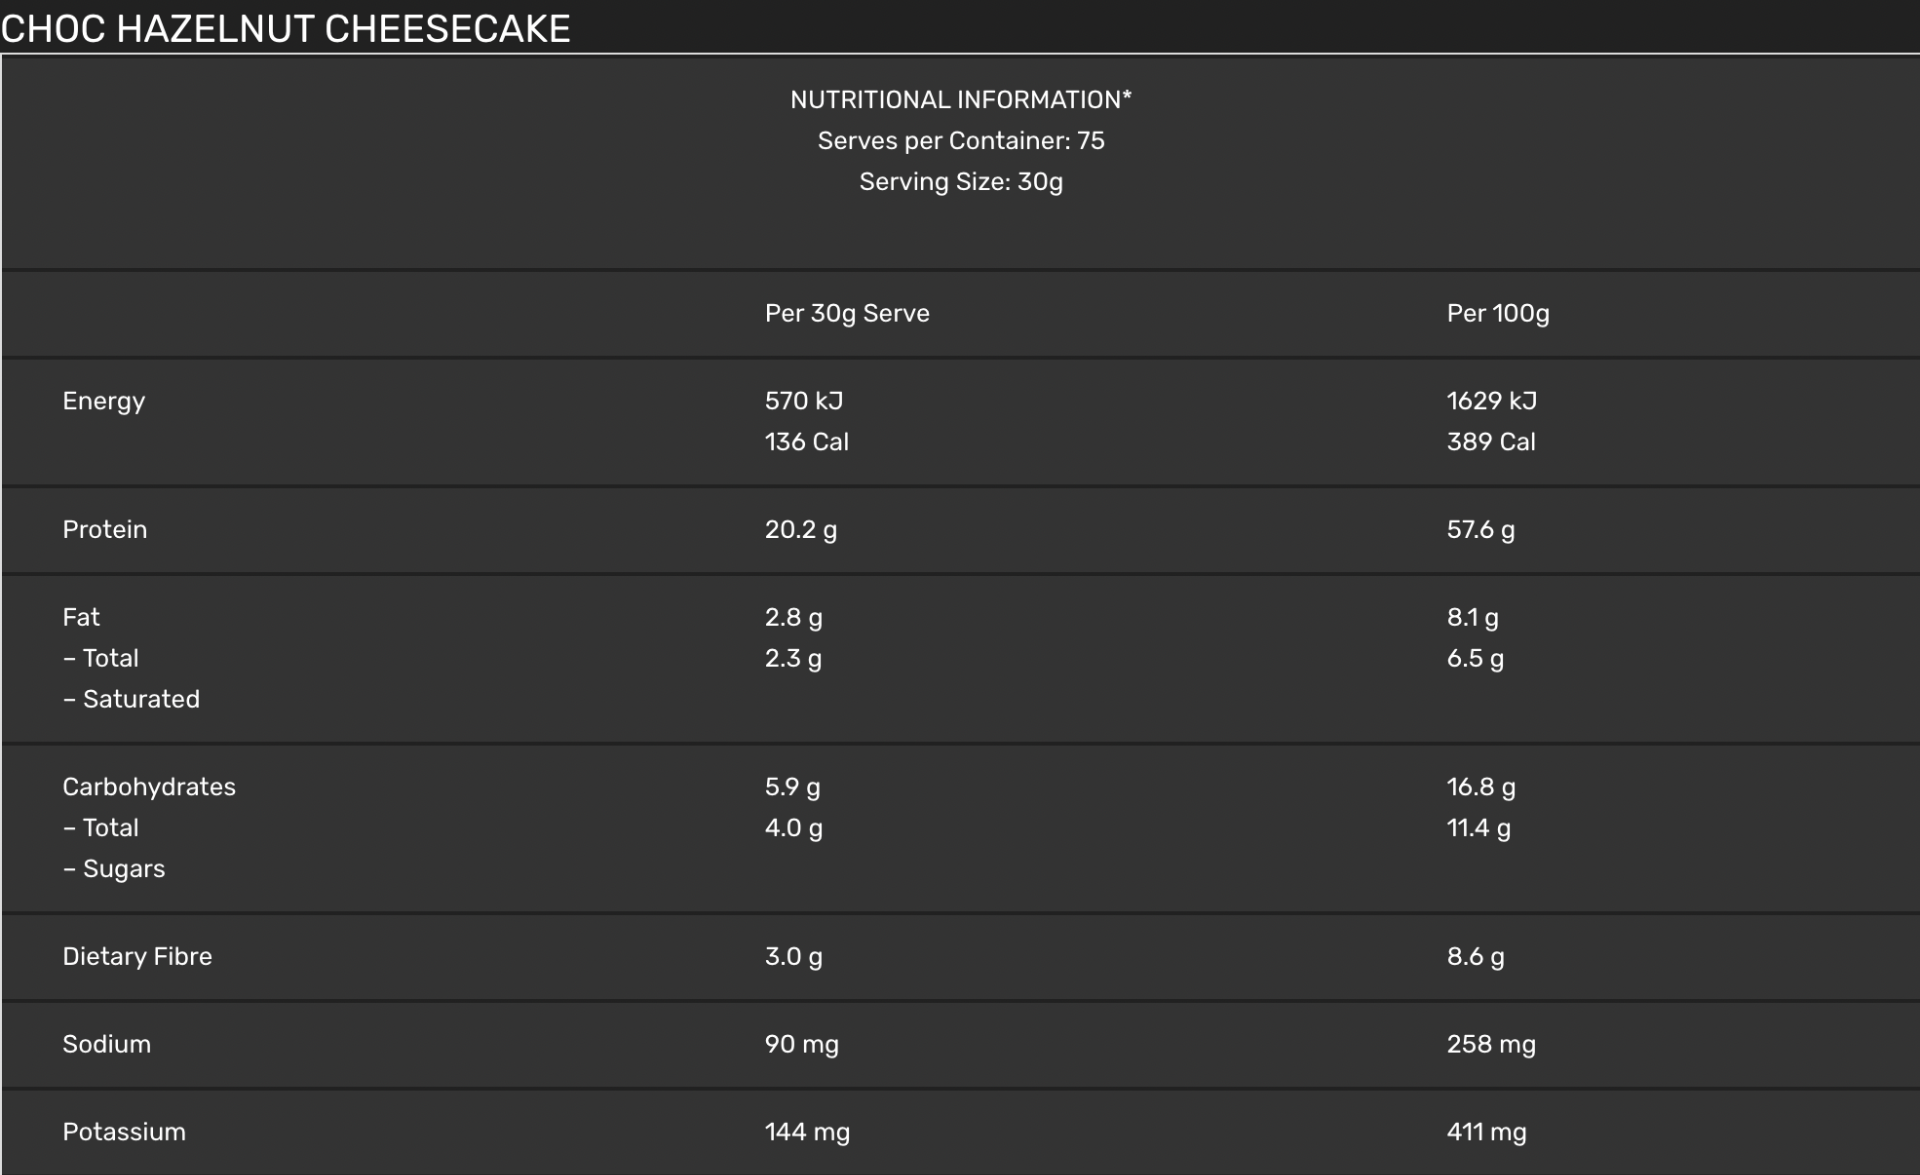Select the Energy row label

tap(104, 401)
